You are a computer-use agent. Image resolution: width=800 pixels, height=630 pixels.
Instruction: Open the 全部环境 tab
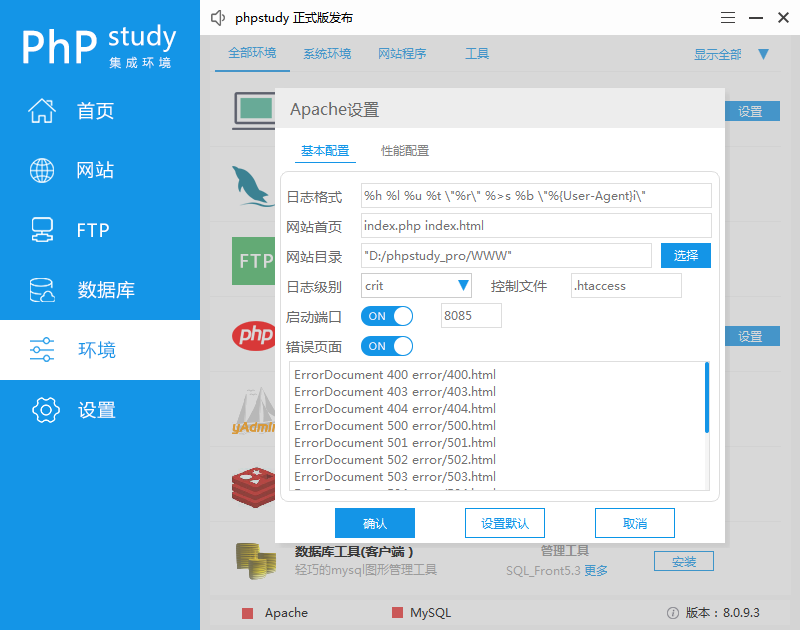pyautogui.click(x=252, y=53)
